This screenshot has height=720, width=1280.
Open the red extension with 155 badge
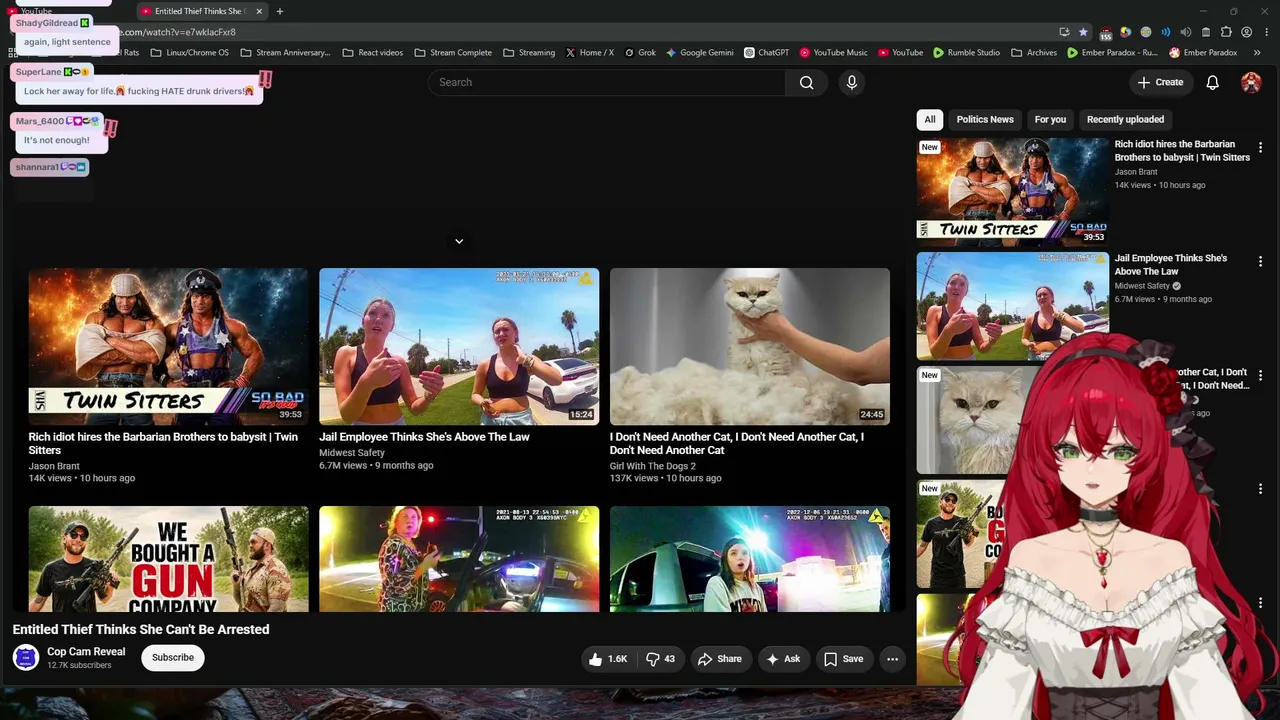(1106, 33)
